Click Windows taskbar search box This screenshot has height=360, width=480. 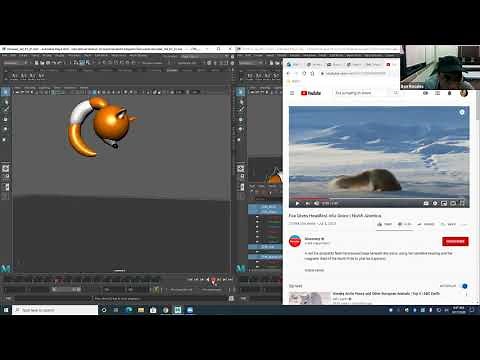(55, 310)
